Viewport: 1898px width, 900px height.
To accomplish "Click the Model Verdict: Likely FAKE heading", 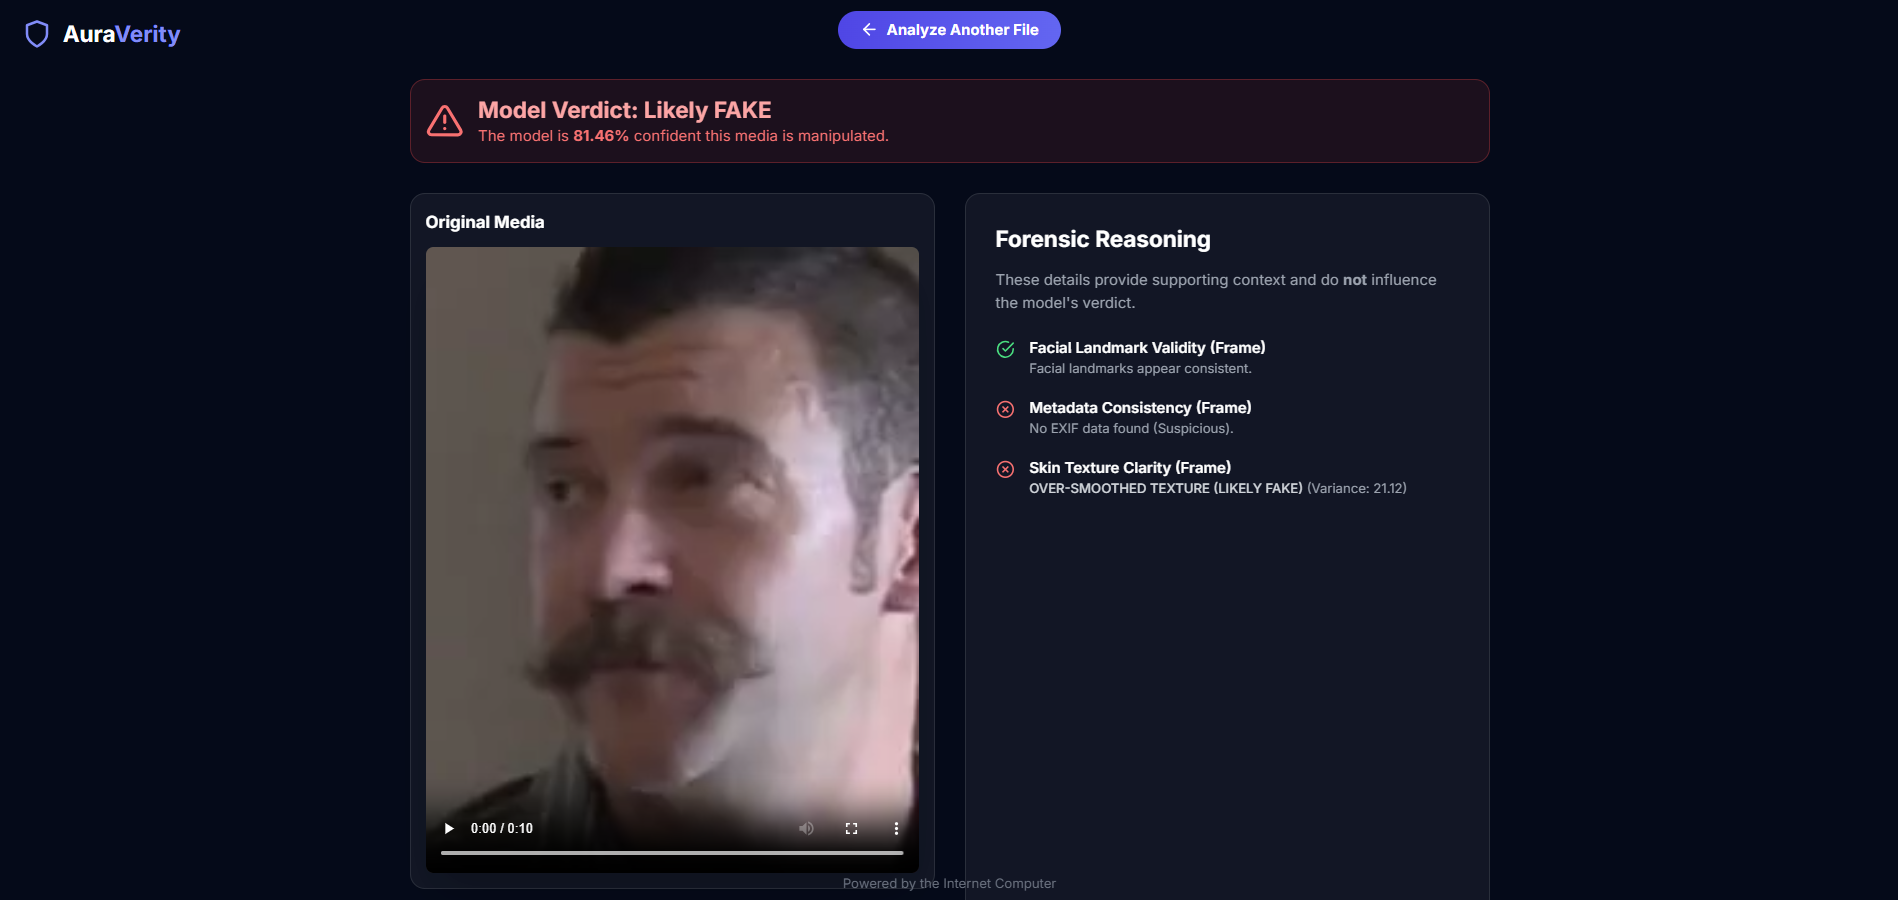I will [x=625, y=110].
